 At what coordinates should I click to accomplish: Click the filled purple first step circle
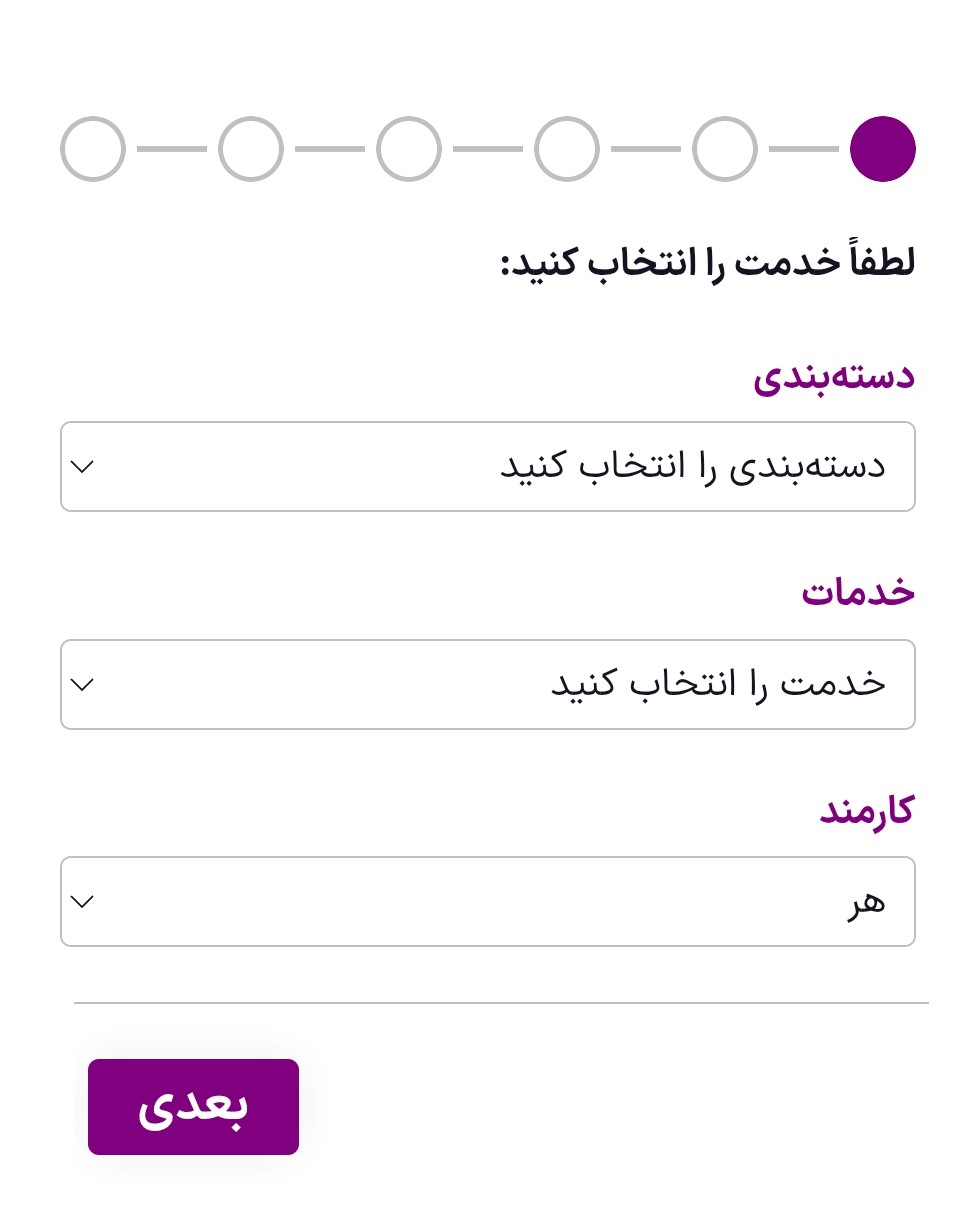(883, 149)
